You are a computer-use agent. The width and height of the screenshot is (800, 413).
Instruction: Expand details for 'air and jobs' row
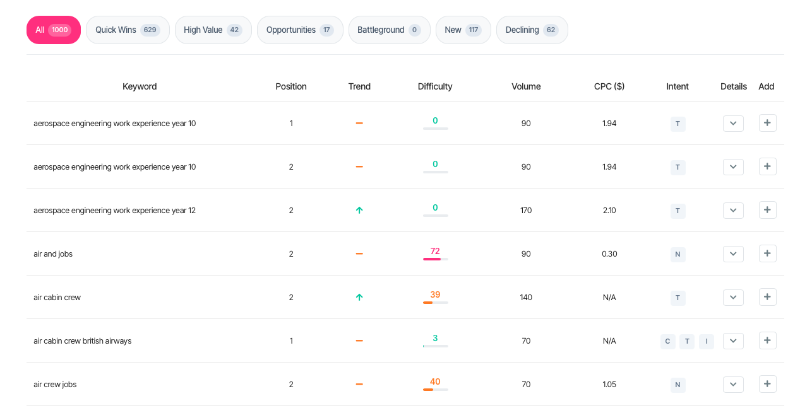pos(733,254)
